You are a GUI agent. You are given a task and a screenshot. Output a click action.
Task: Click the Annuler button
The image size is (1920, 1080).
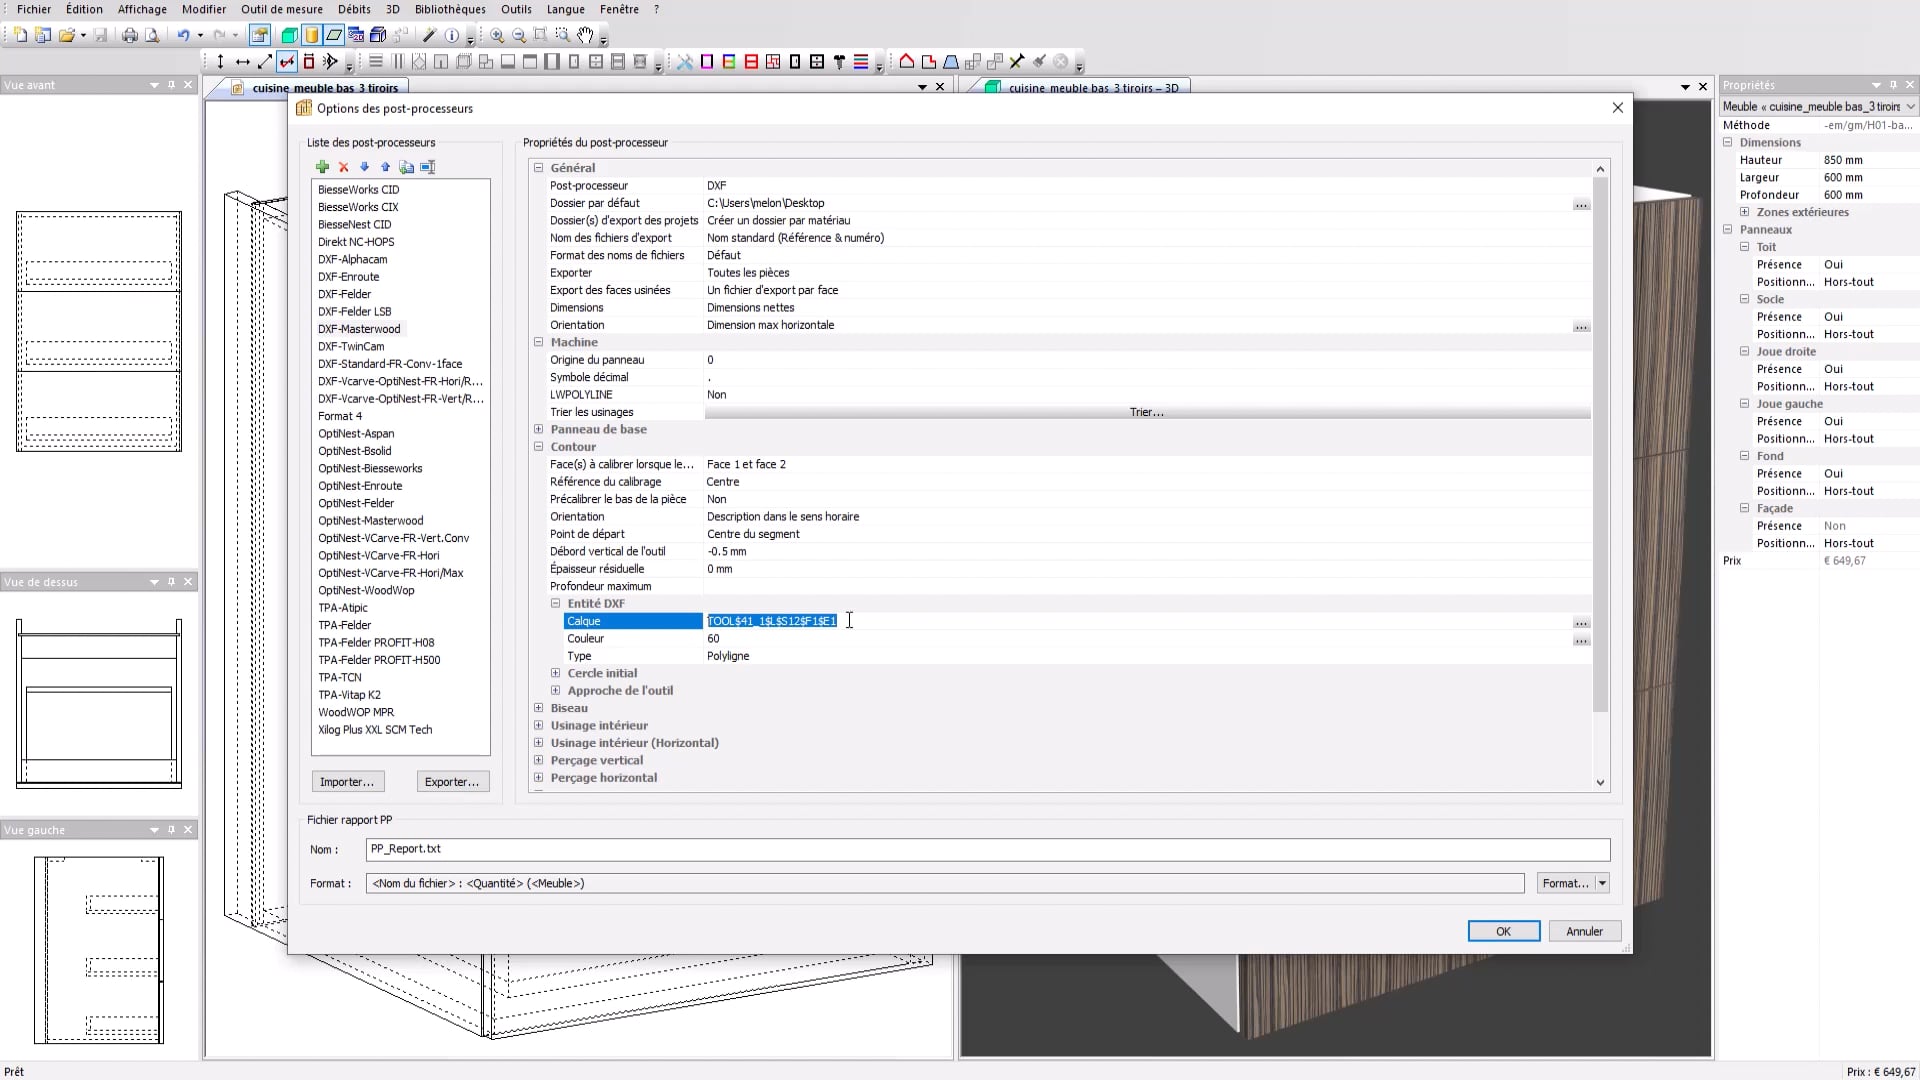click(1584, 931)
